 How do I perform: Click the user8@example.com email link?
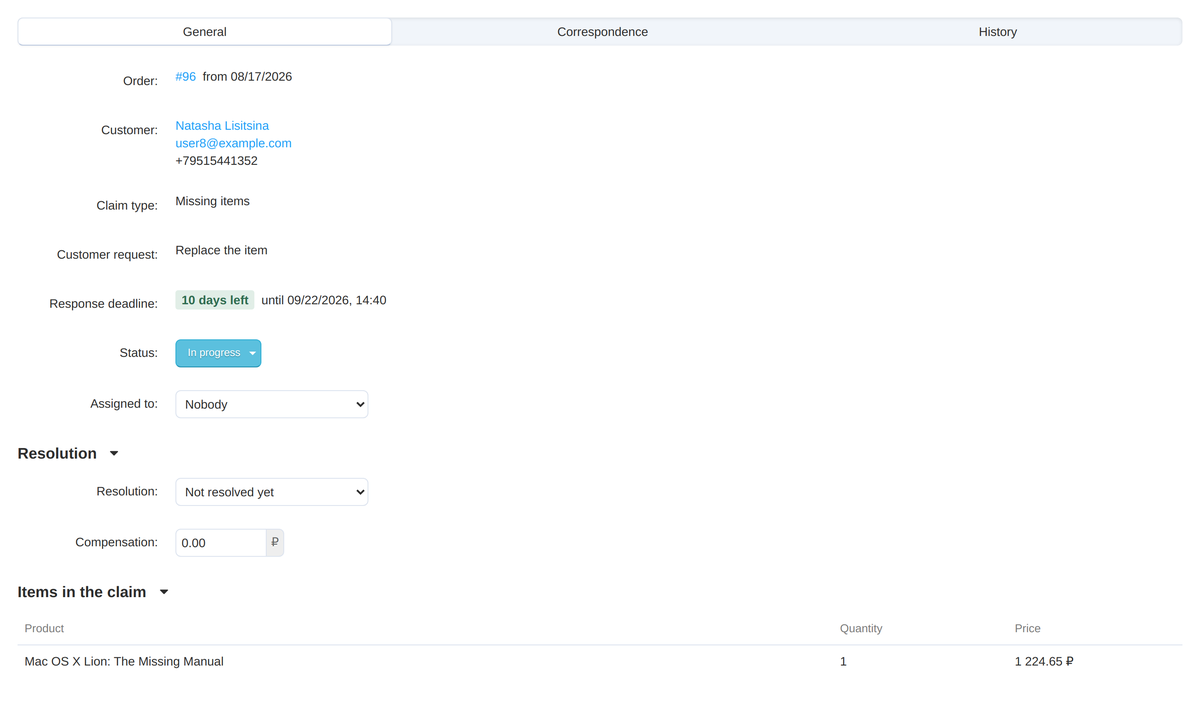pyautogui.click(x=233, y=143)
